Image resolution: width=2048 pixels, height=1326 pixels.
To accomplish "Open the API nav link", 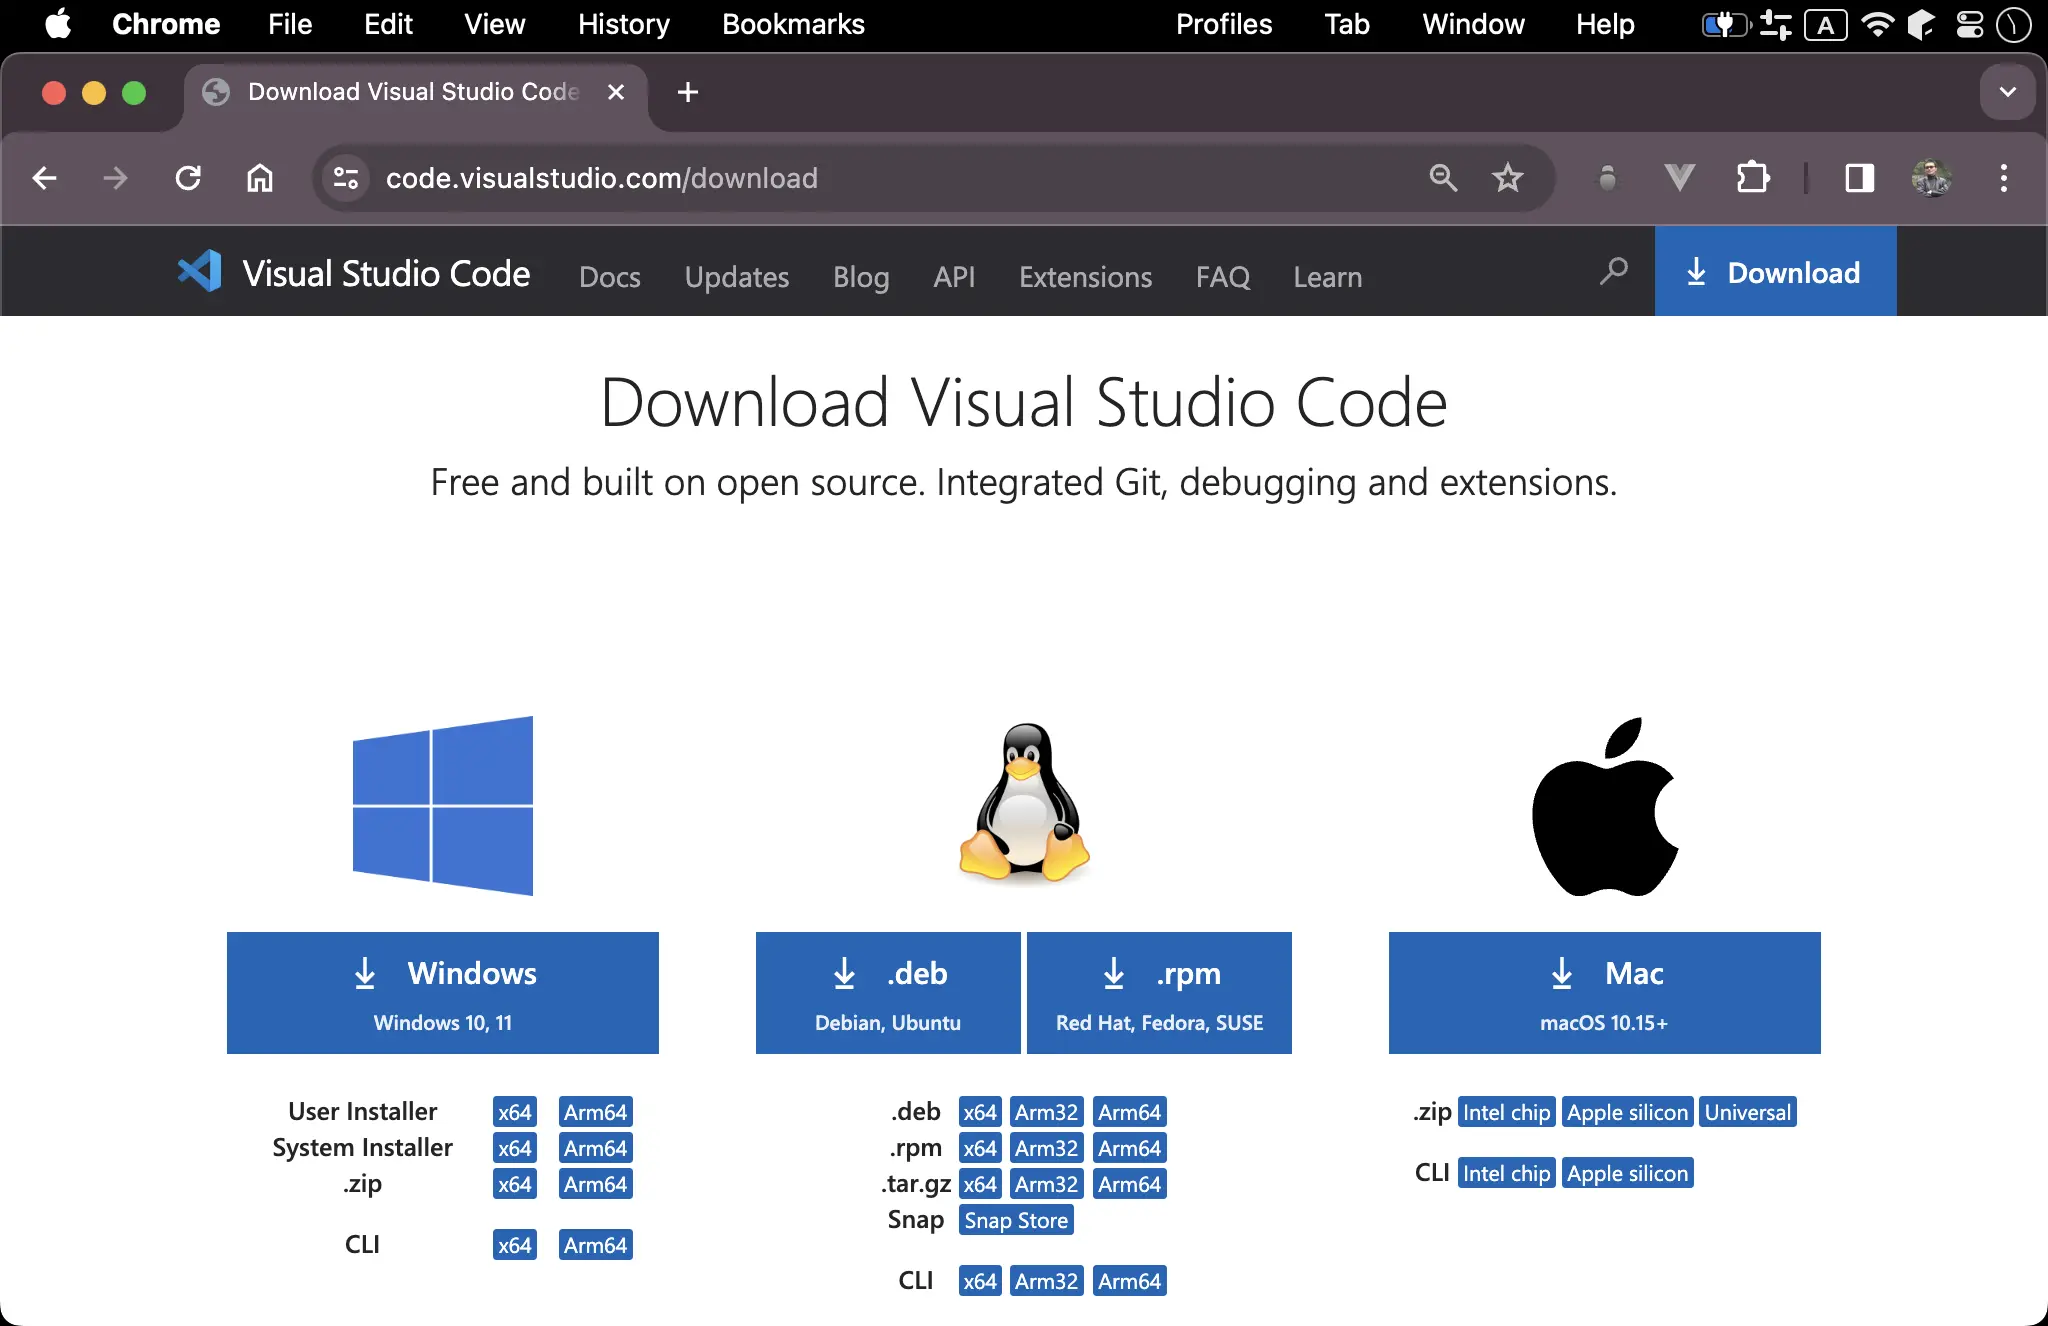I will click(954, 277).
